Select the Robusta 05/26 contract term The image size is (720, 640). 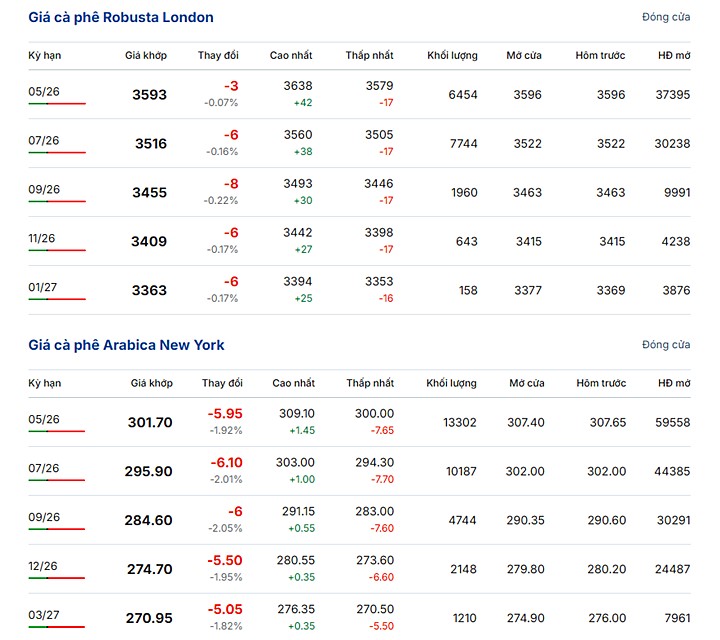click(44, 91)
